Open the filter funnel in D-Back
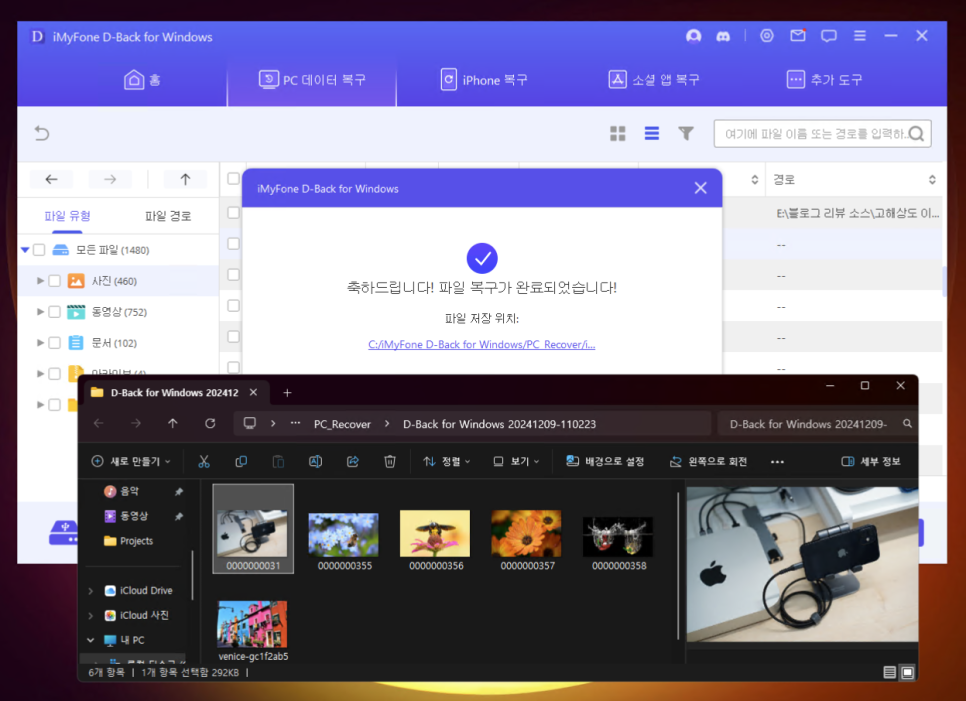The height and width of the screenshot is (701, 966). click(686, 133)
